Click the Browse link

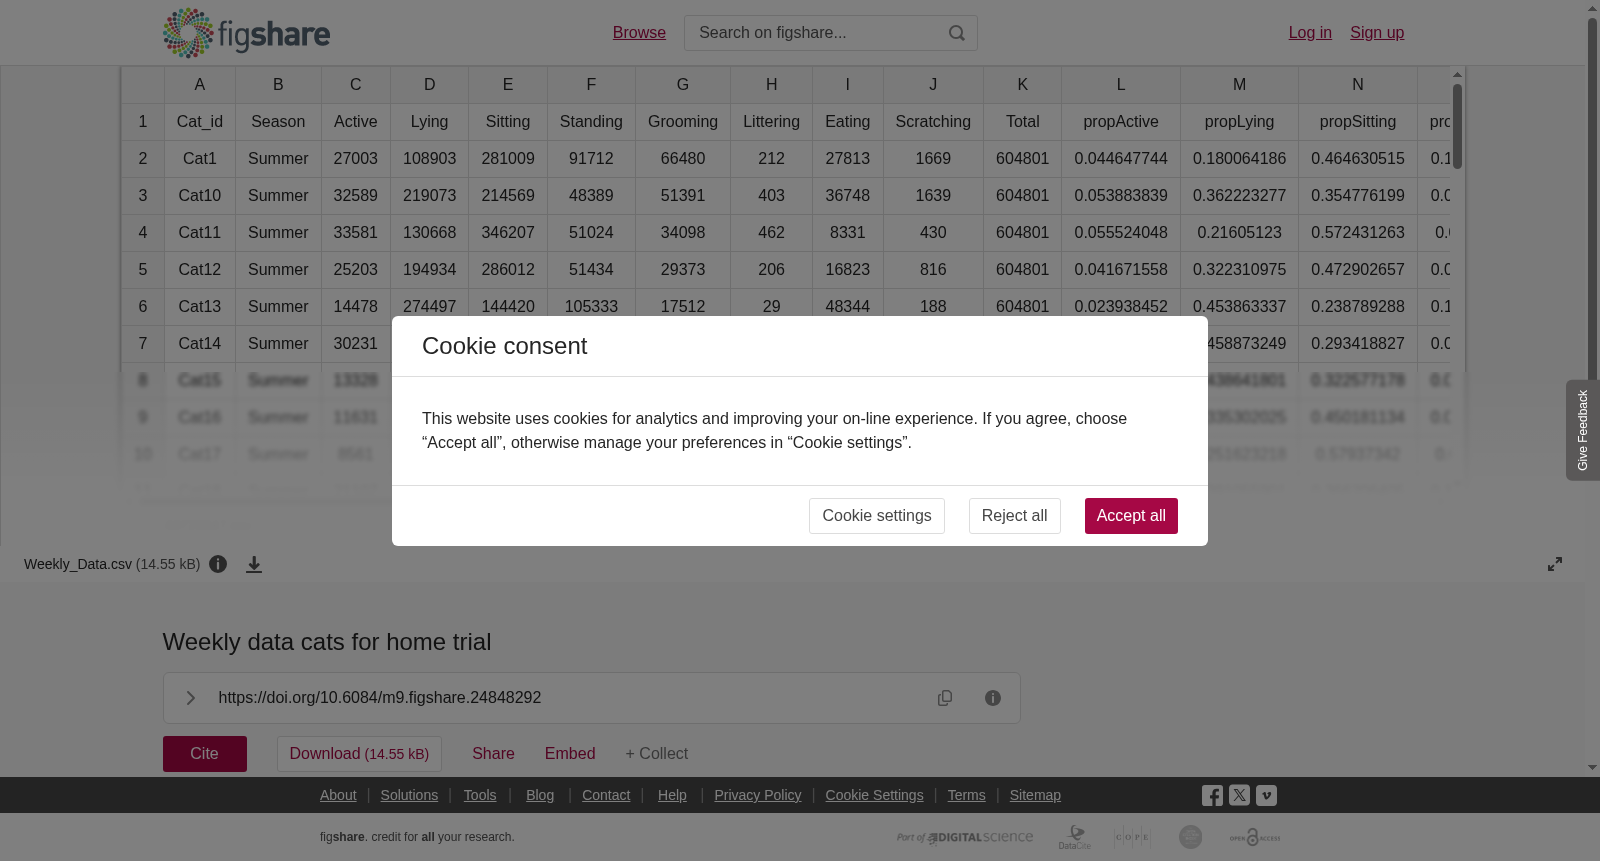tap(639, 33)
